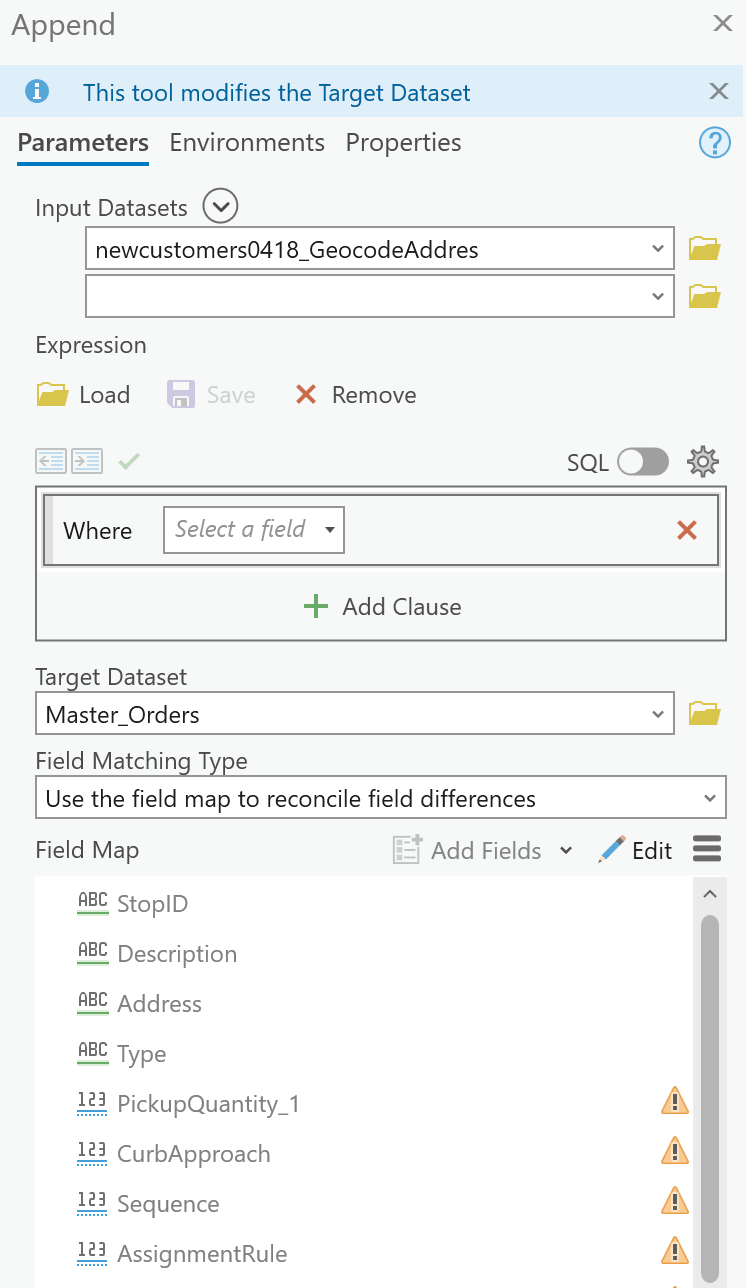Switch to the Properties tab
The height and width of the screenshot is (1288, 746).
point(403,143)
